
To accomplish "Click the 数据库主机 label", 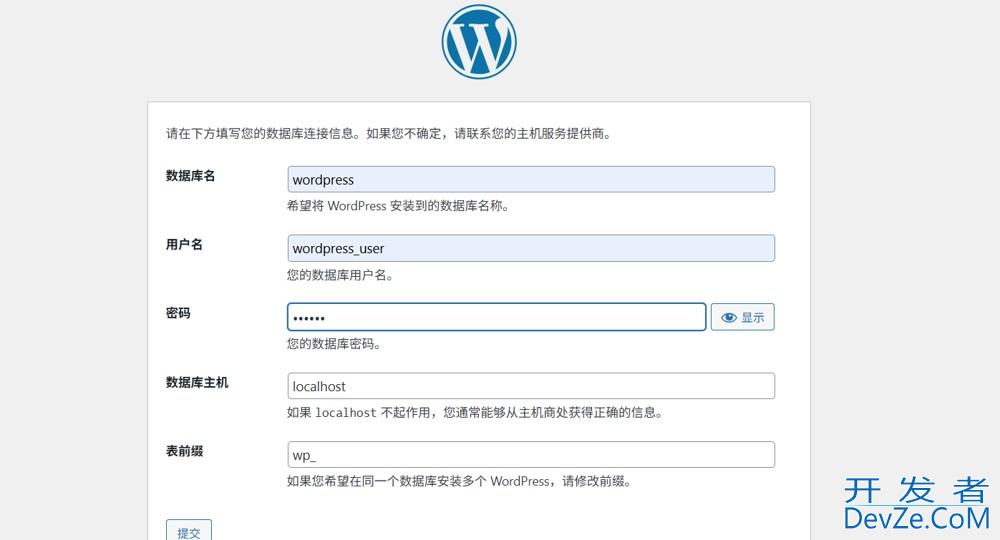I will coord(196,382).
